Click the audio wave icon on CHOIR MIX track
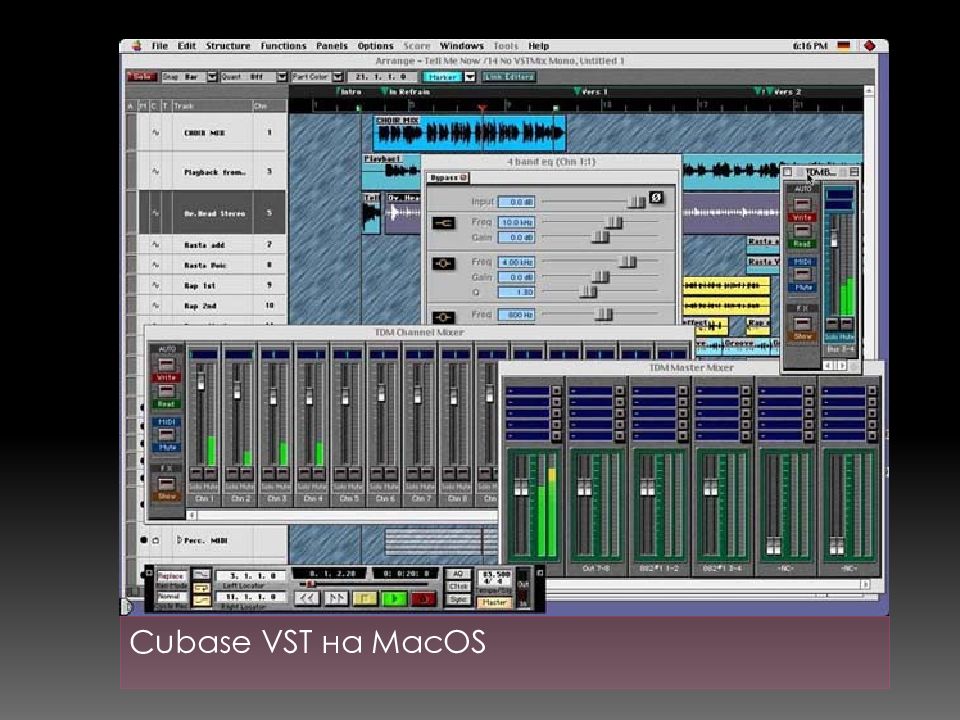960x720 pixels. (156, 133)
